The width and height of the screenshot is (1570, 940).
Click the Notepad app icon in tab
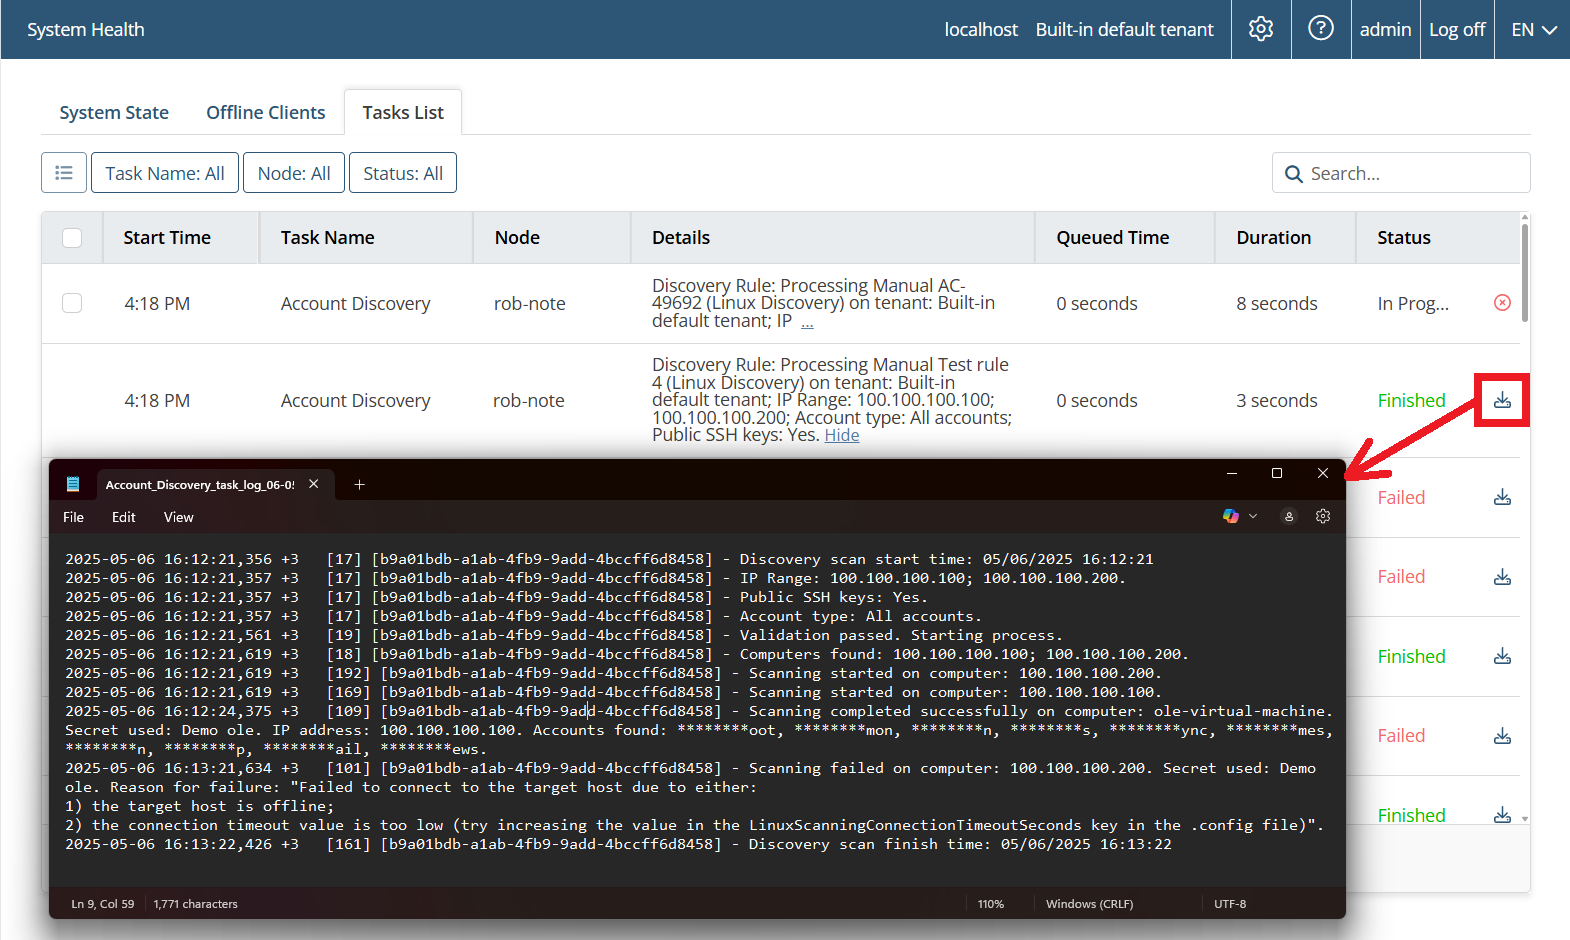(73, 484)
